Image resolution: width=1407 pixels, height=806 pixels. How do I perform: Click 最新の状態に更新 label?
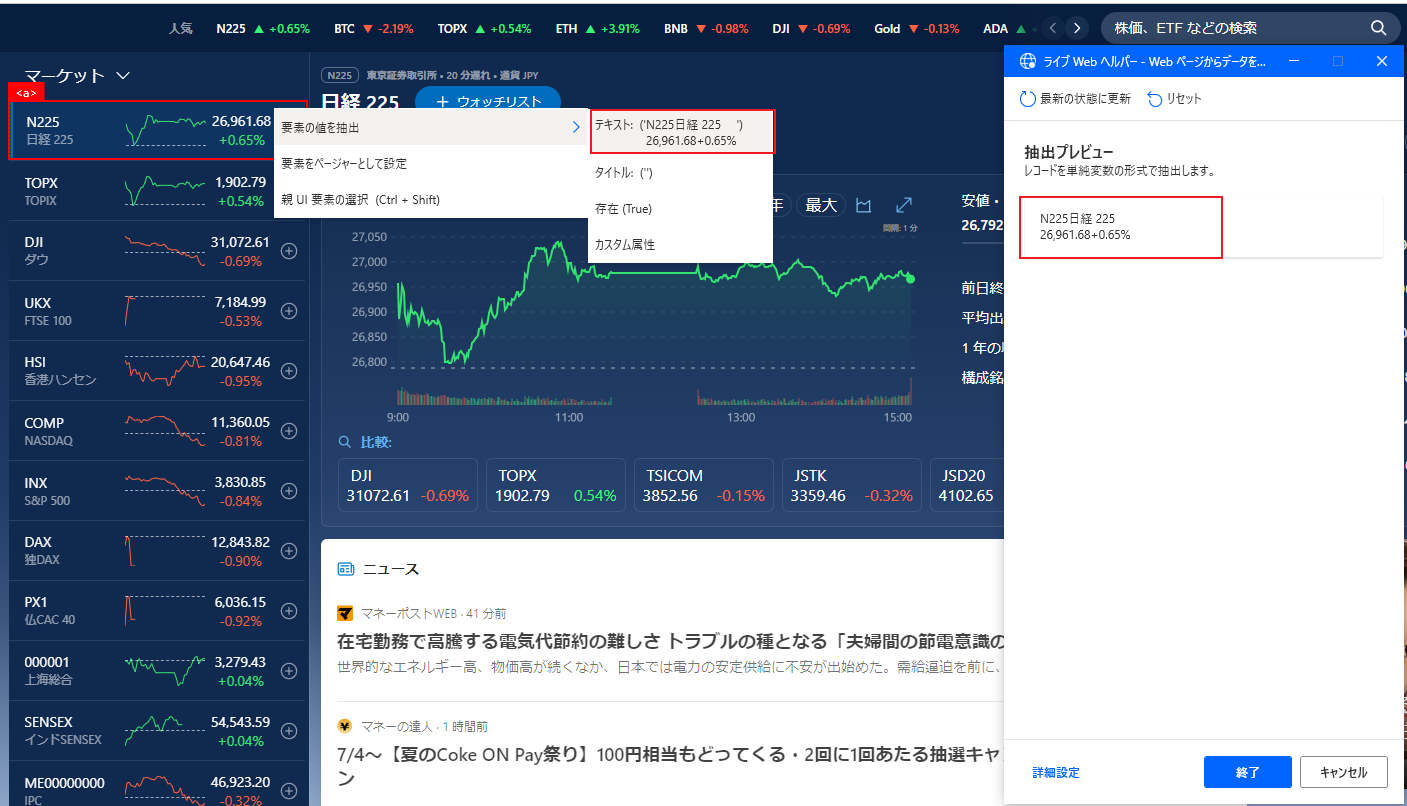coord(1085,99)
